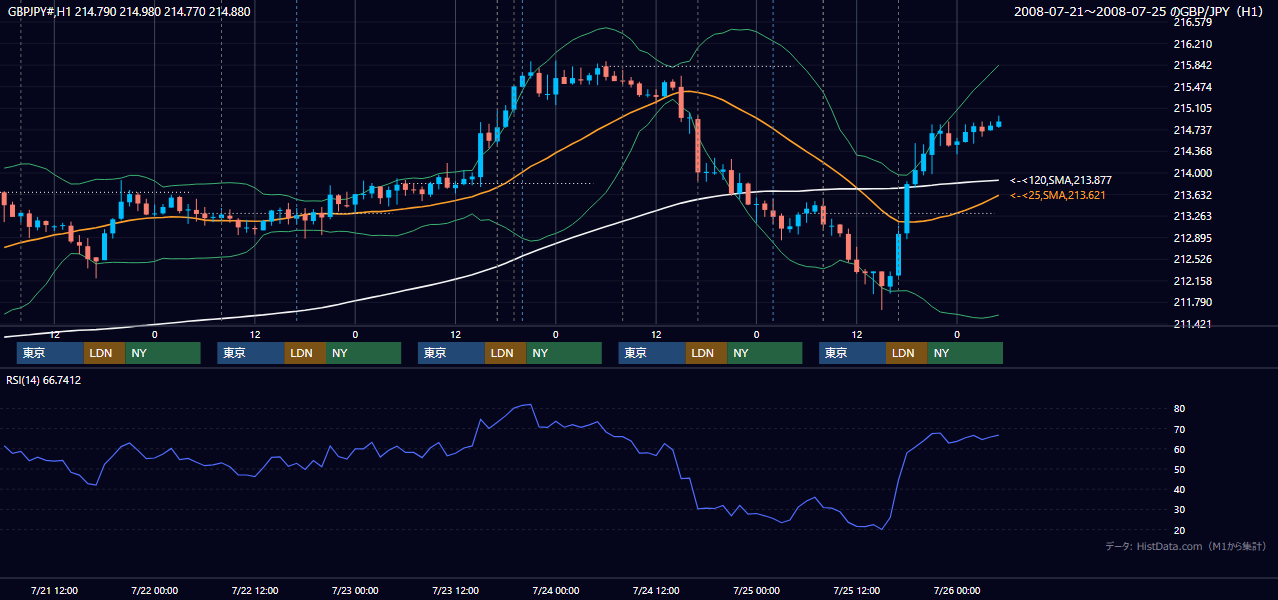Click price axis label 215.105
This screenshot has width=1278, height=600.
click(1193, 108)
